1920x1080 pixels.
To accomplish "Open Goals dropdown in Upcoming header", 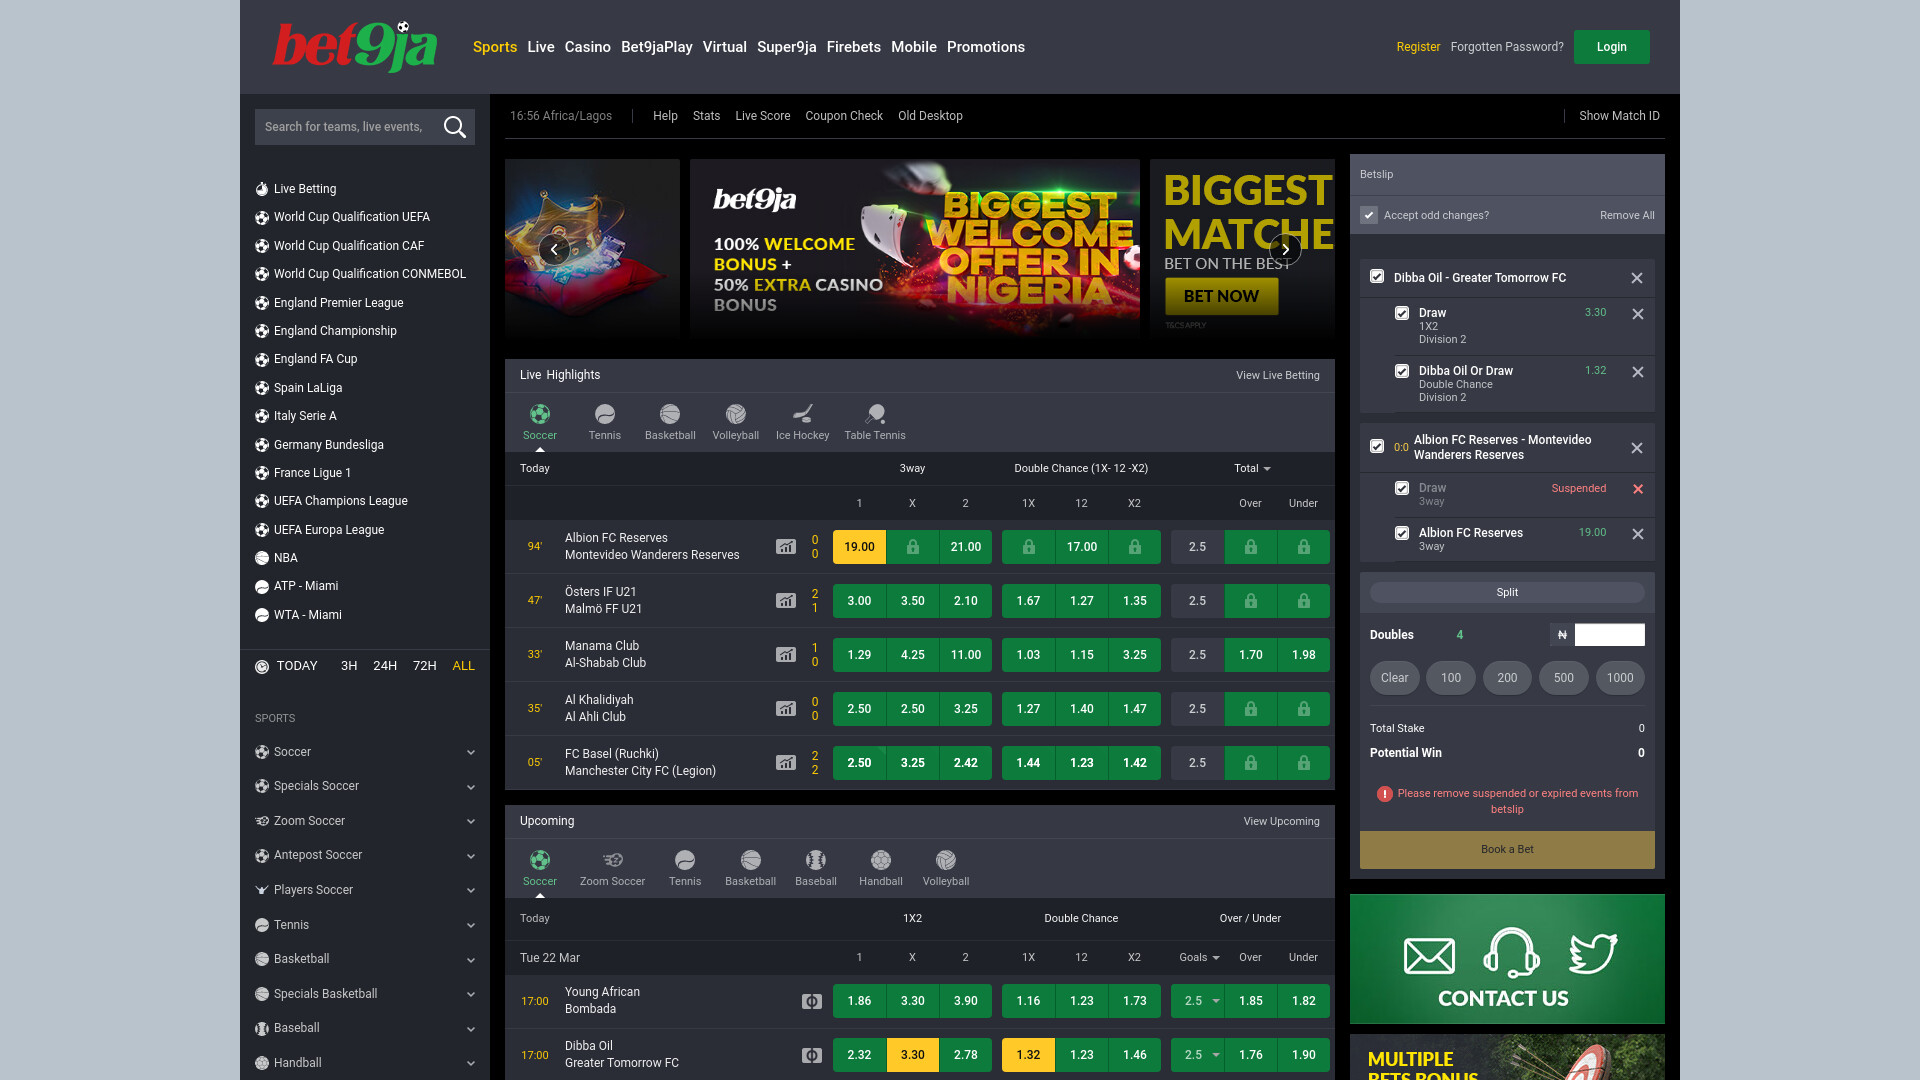I will tap(1199, 957).
